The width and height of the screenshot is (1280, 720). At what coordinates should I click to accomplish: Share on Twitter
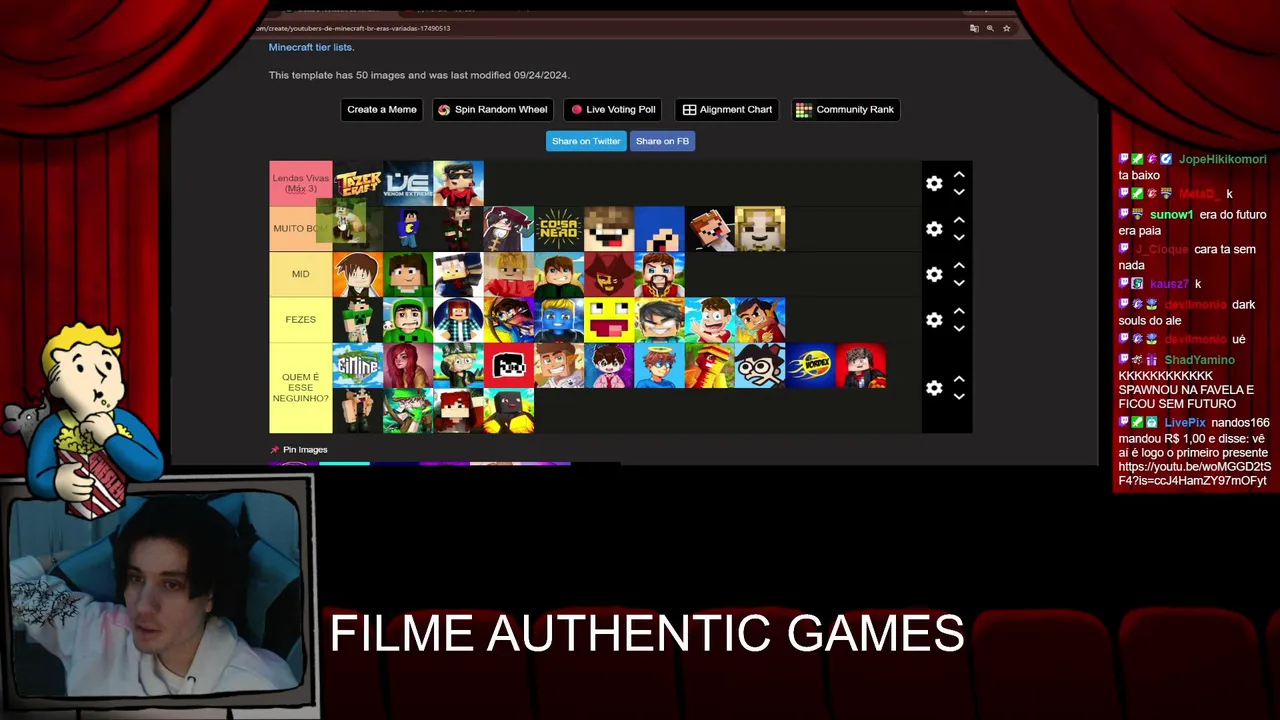tap(586, 141)
